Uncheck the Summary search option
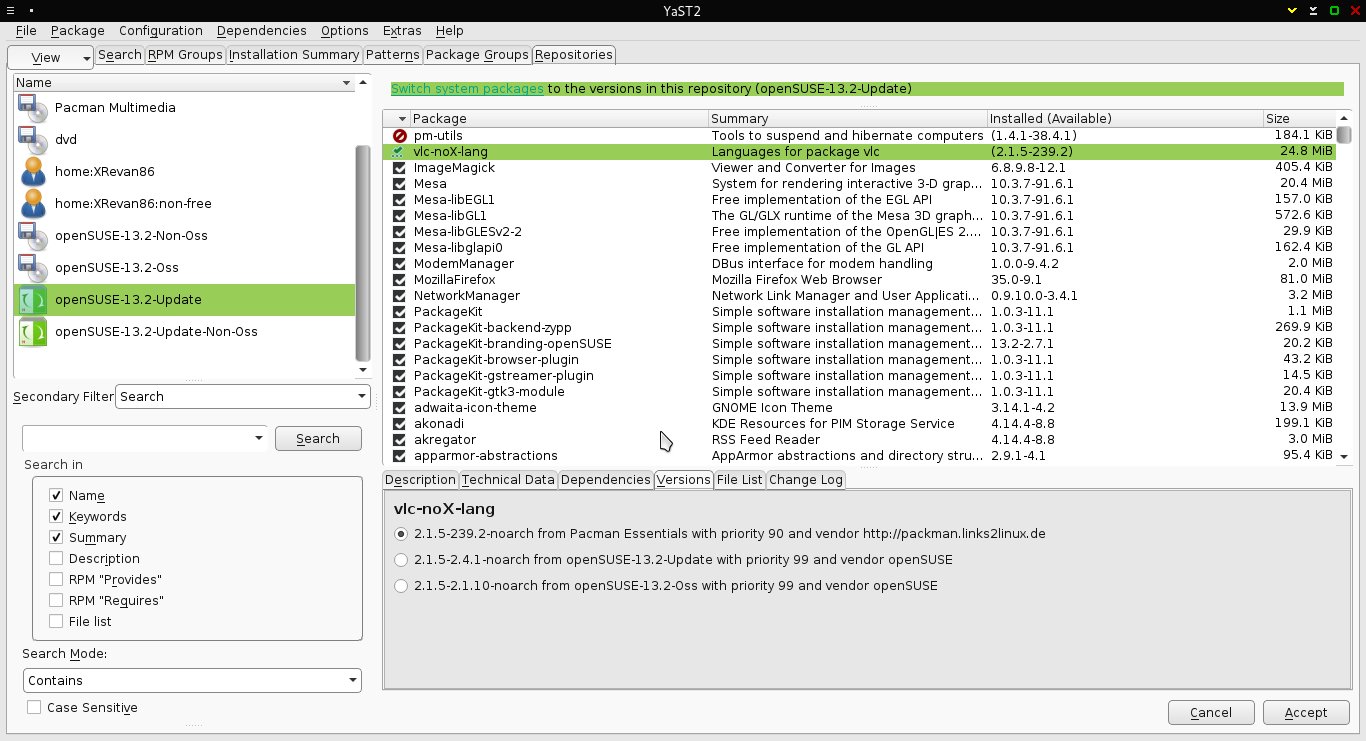Viewport: 1366px width, 741px height. point(56,538)
